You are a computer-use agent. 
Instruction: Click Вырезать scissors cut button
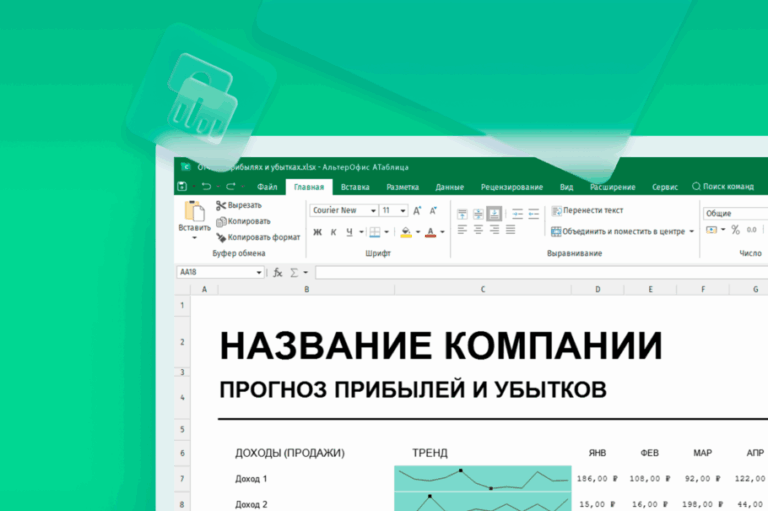click(x=239, y=205)
